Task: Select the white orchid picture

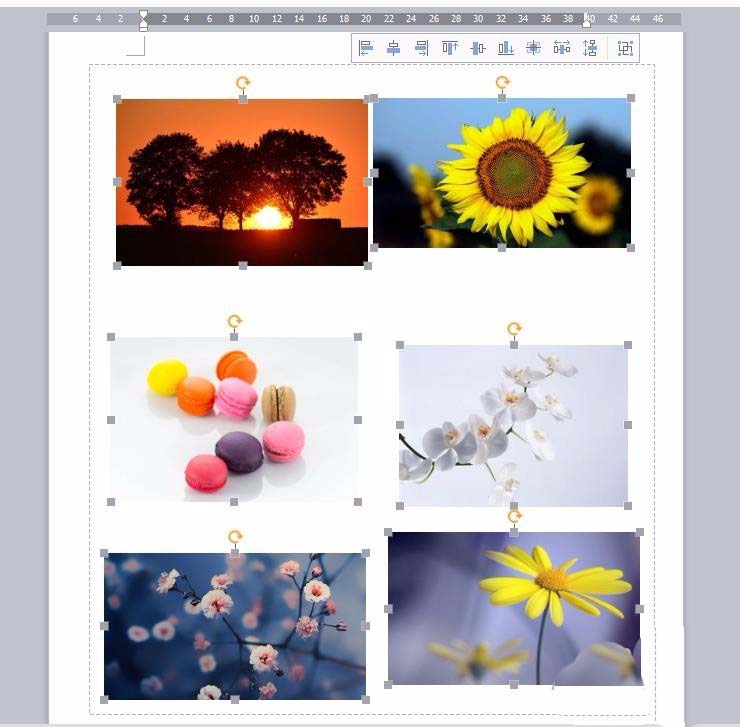Action: tap(513, 425)
